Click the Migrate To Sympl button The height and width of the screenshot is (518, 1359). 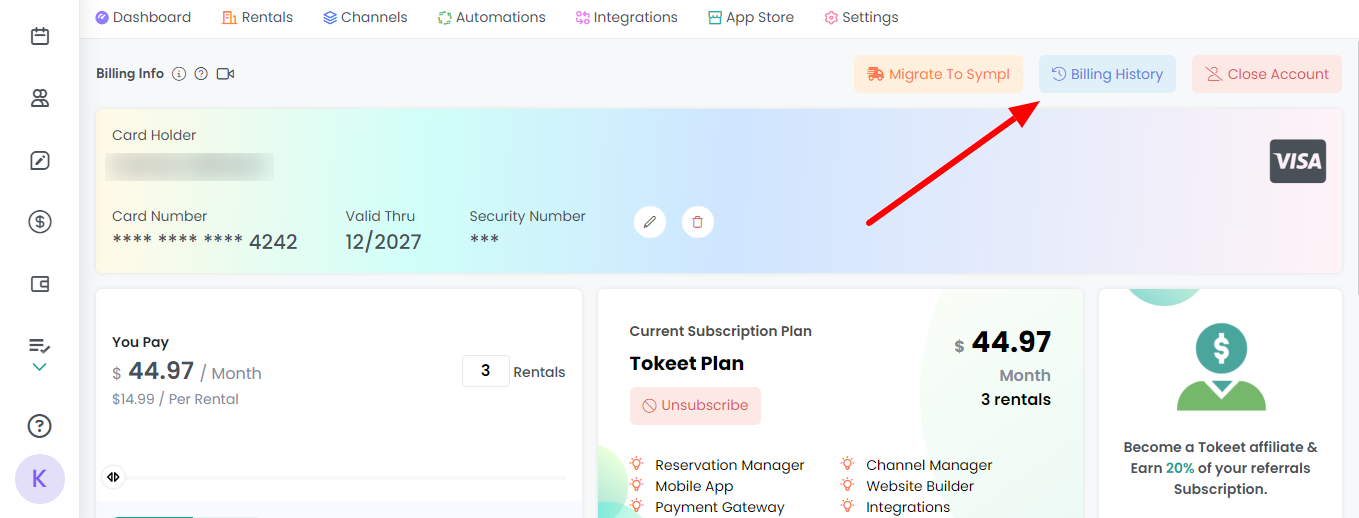[938, 74]
